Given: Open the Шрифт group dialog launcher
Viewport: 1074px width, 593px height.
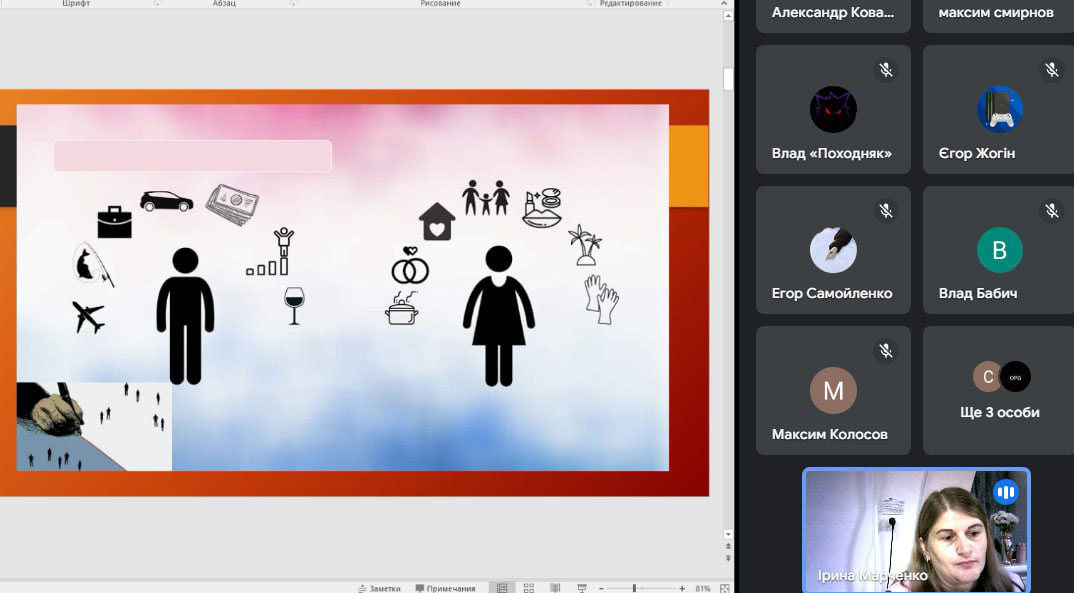Looking at the screenshot, I should (x=157, y=3).
